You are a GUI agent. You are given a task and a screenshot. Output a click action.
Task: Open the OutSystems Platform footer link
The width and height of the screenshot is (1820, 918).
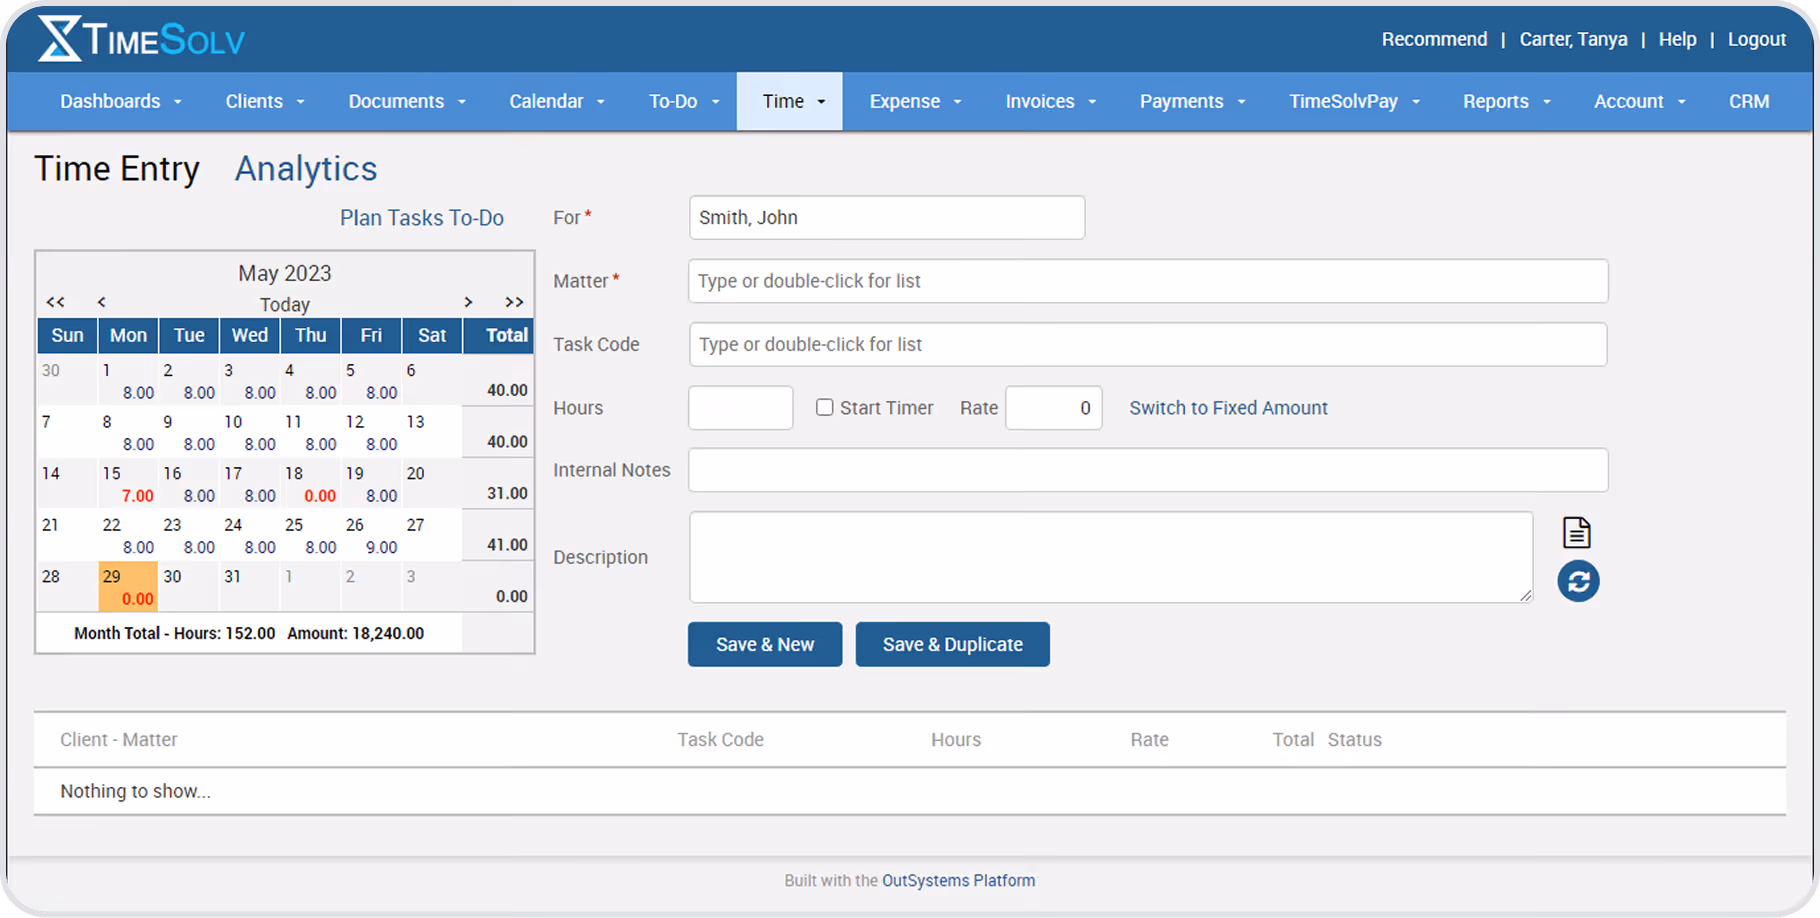(x=958, y=880)
